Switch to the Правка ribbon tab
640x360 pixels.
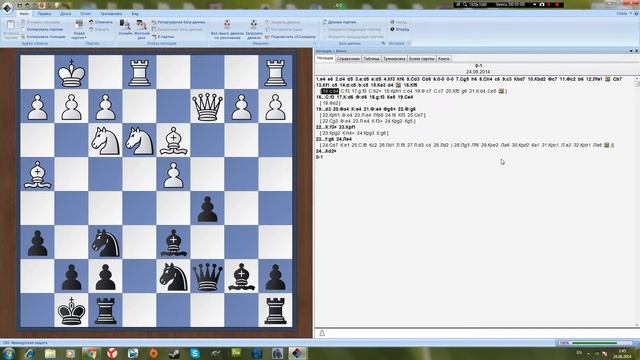coord(44,13)
